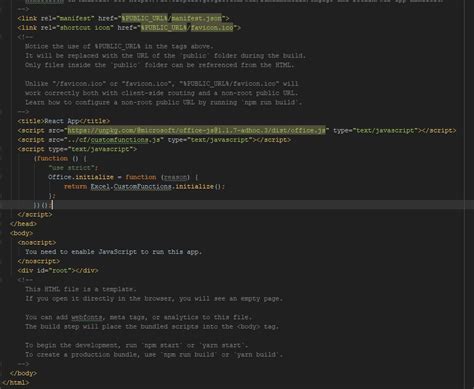Viewport: 474px width, 389px height.
Task: Click 'Only files inside the public folder' comment
Action: 160,65
